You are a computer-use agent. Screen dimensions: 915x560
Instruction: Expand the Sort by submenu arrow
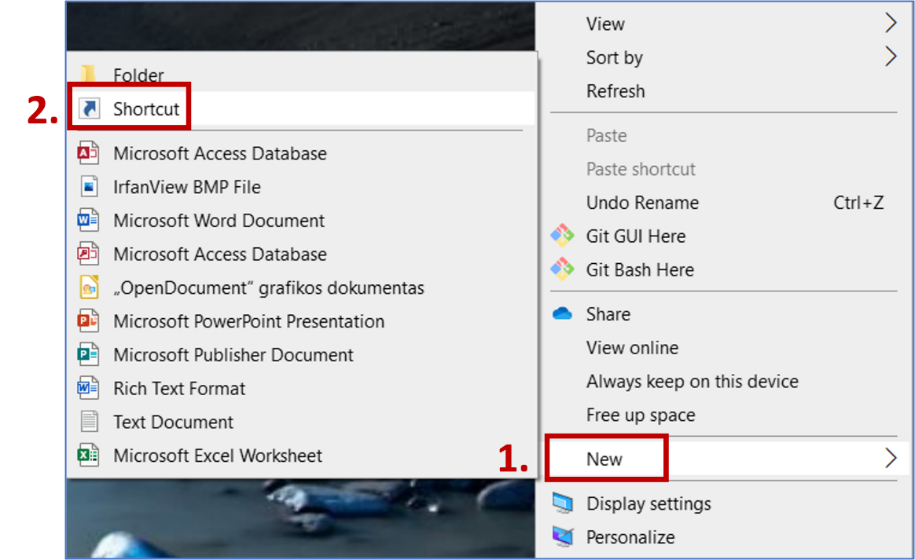890,57
